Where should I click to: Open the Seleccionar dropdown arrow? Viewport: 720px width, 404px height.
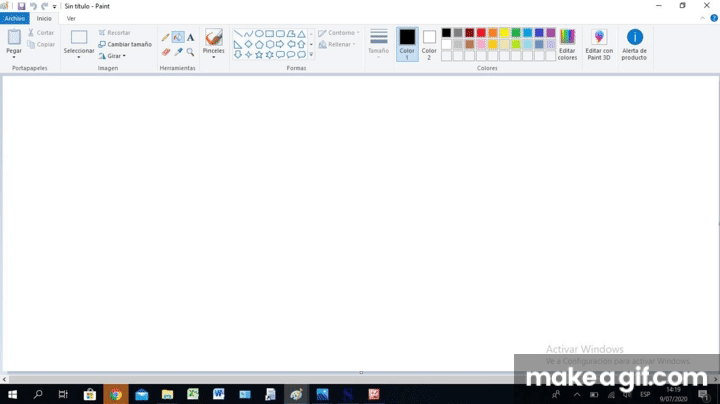tap(79, 57)
